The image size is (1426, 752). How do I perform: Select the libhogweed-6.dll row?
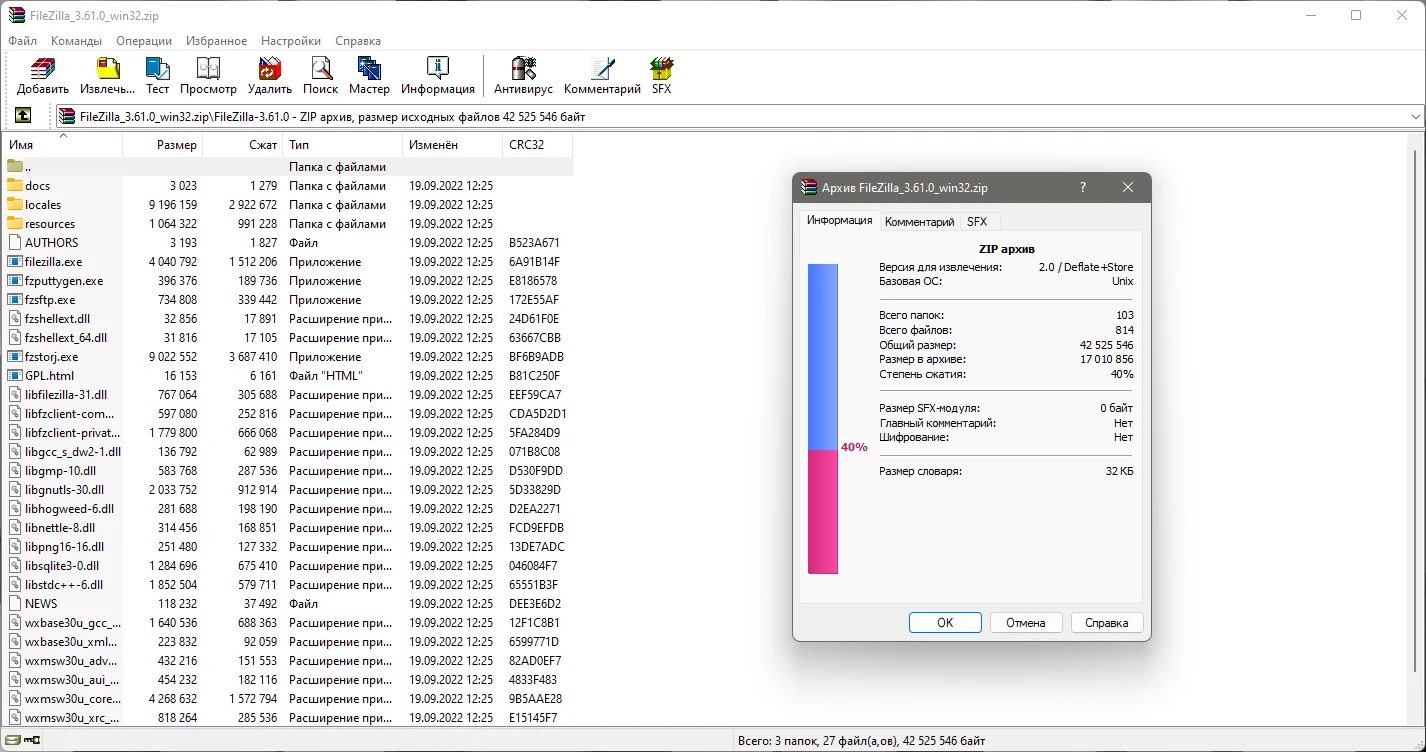[288, 508]
